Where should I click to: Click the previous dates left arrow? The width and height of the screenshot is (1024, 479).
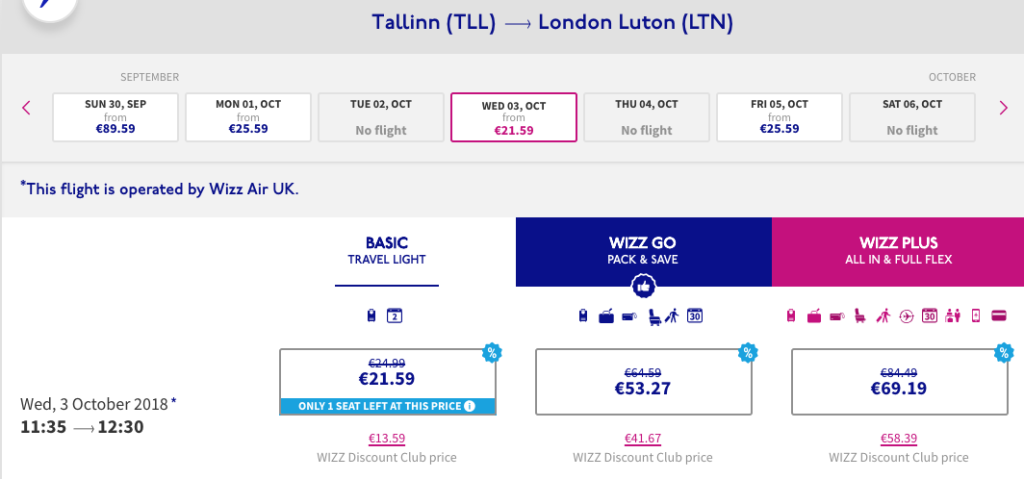(x=27, y=108)
